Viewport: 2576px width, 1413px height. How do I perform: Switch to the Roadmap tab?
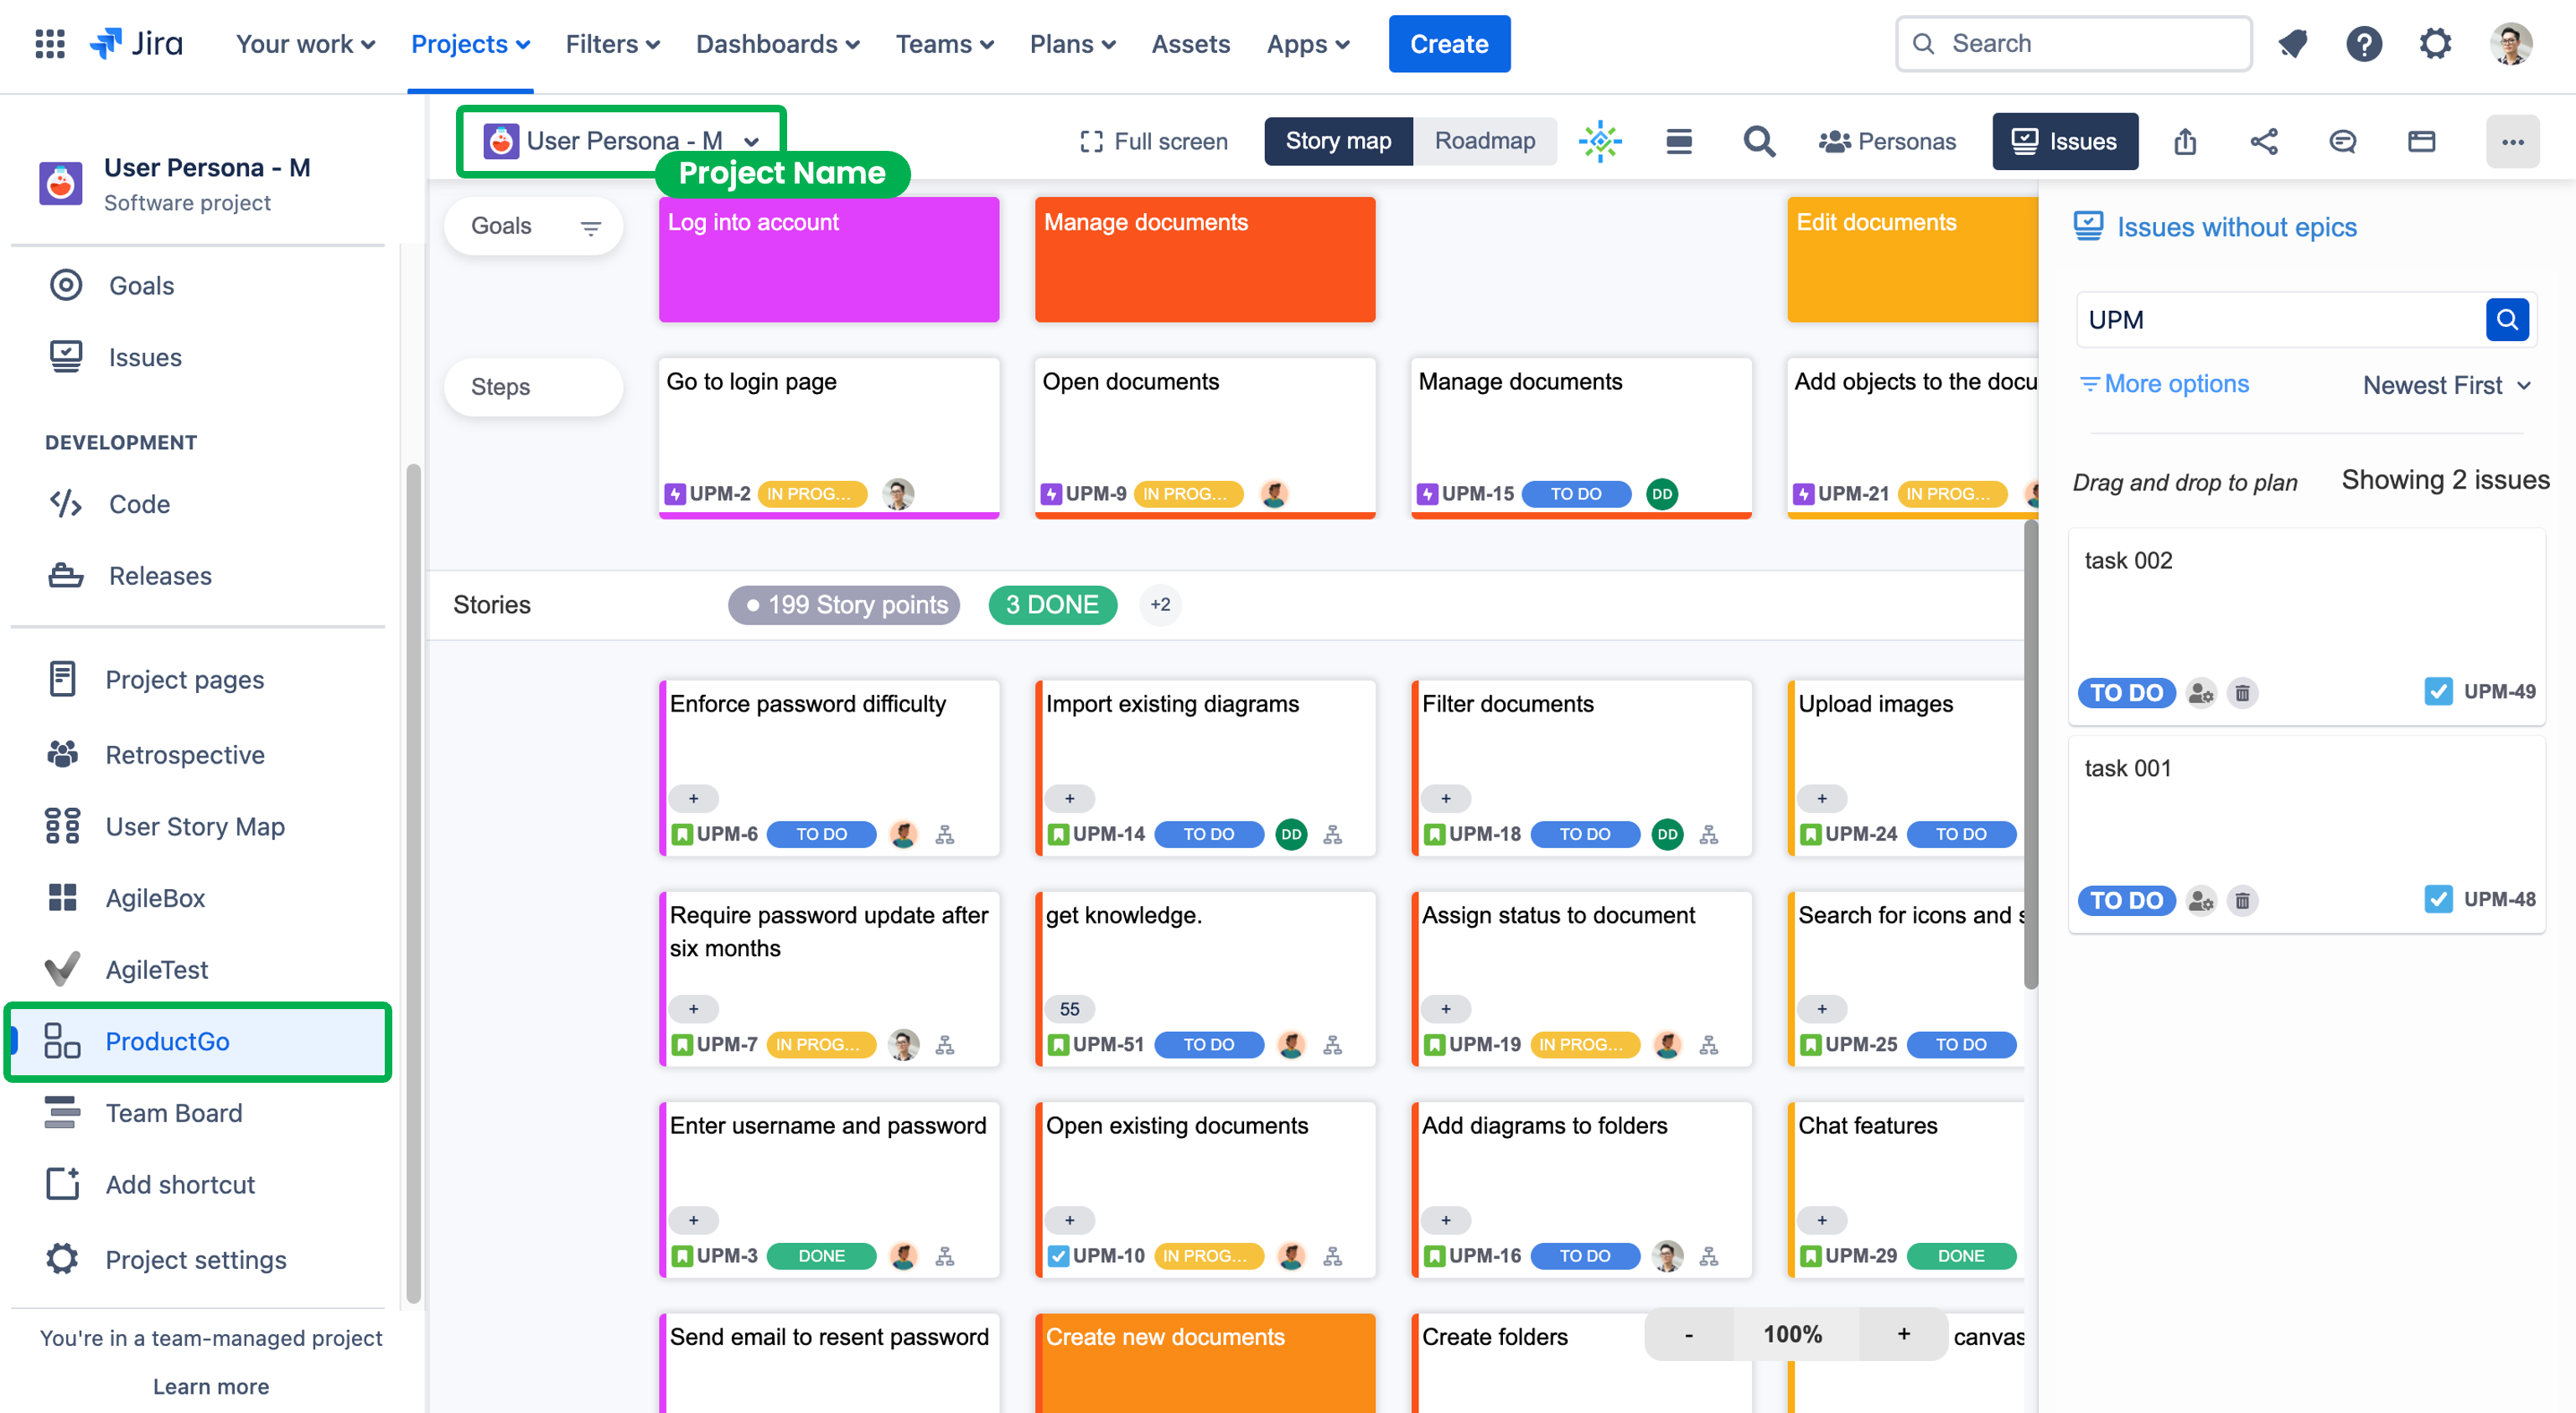pos(1484,141)
